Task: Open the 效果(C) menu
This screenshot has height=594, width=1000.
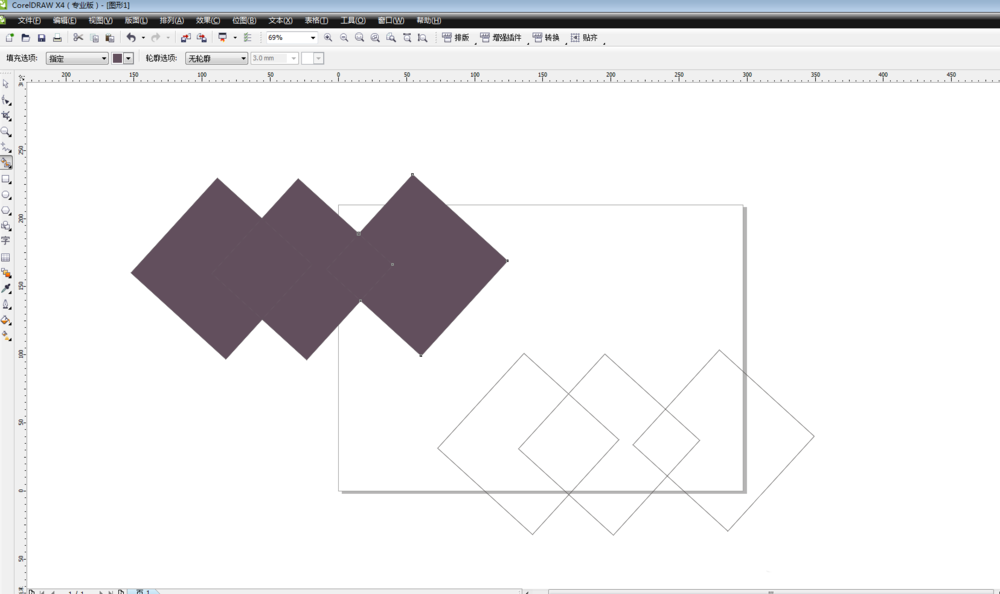Action: (x=208, y=20)
